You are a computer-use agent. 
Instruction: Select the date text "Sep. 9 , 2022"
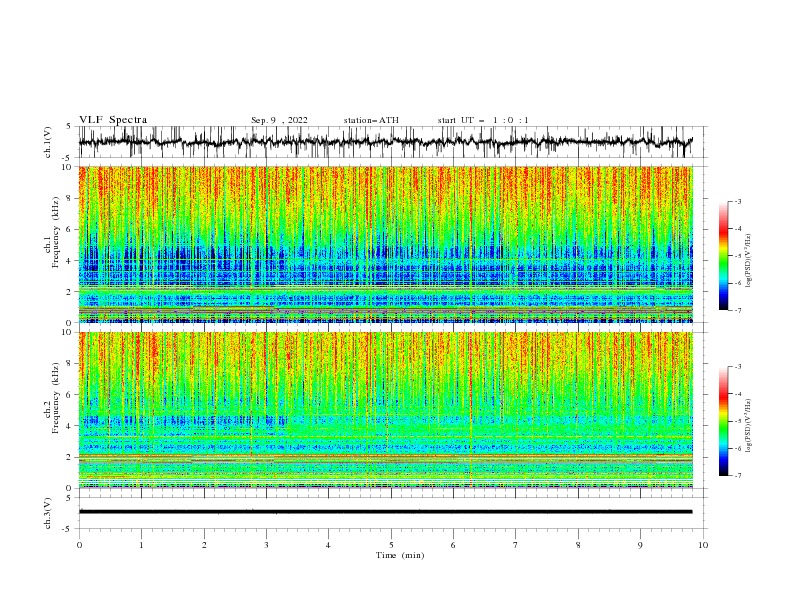(x=279, y=120)
